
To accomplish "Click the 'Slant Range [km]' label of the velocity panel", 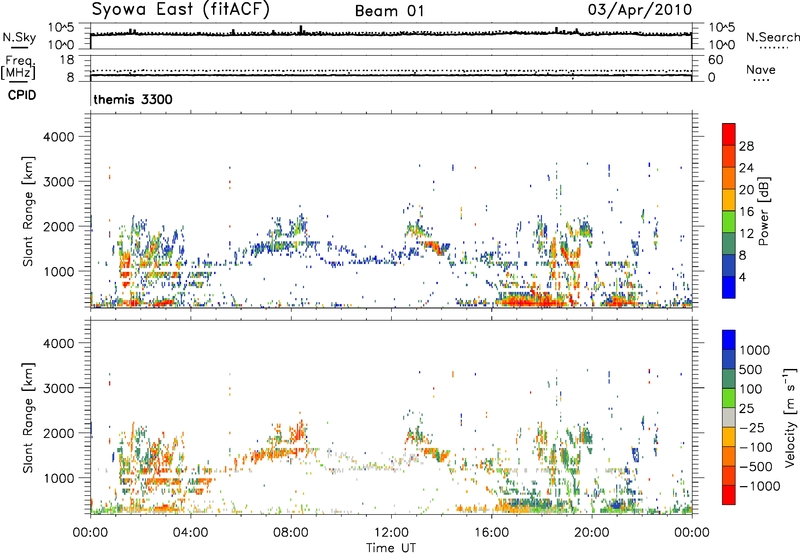I will pyautogui.click(x=29, y=418).
